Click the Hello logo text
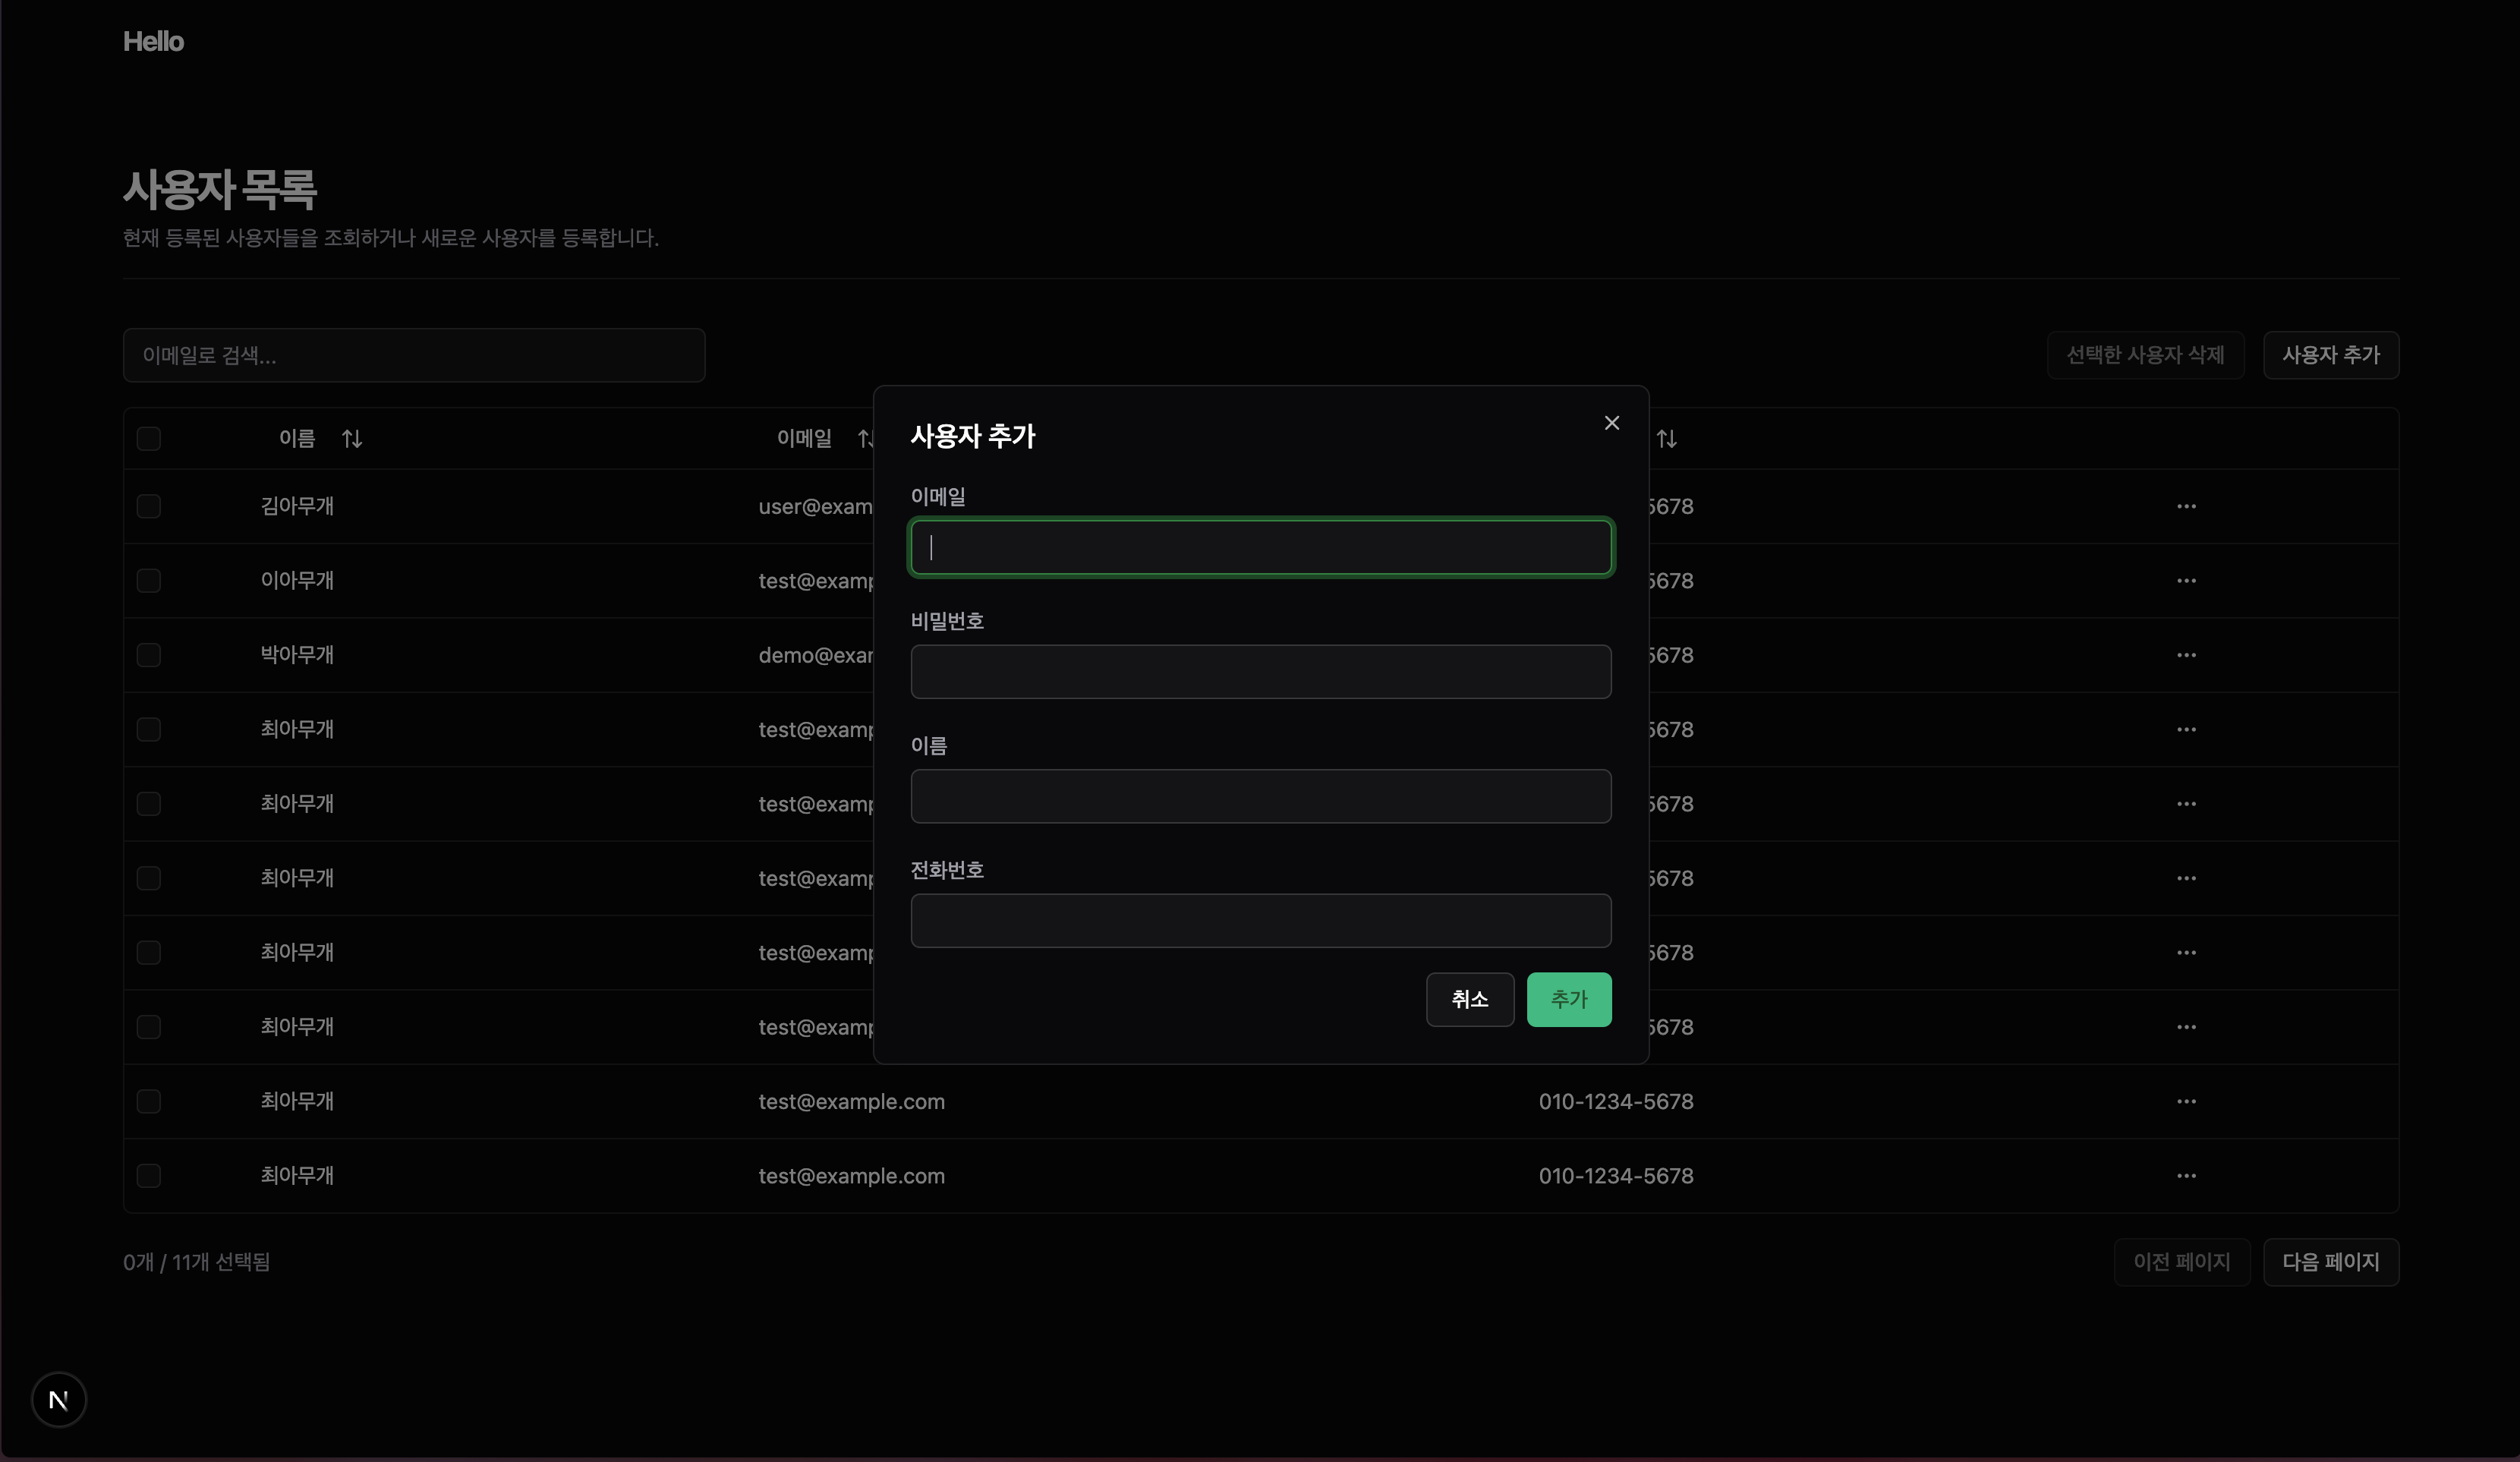The height and width of the screenshot is (1462, 2520). pyautogui.click(x=153, y=42)
